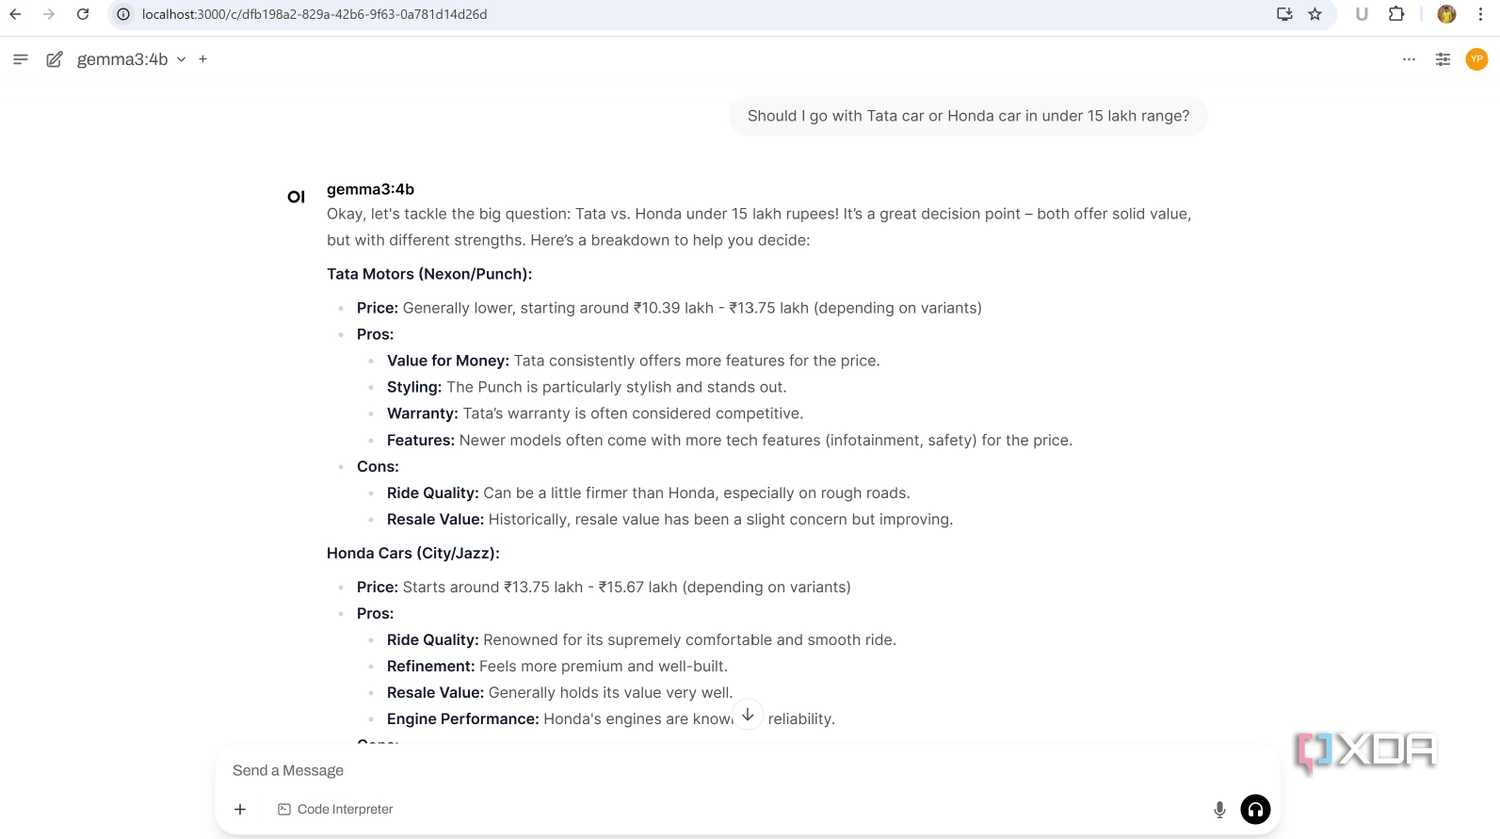The image size is (1500, 839).
Task: Click the Tata Resale Value 'Historically' bullet
Action: point(670,520)
